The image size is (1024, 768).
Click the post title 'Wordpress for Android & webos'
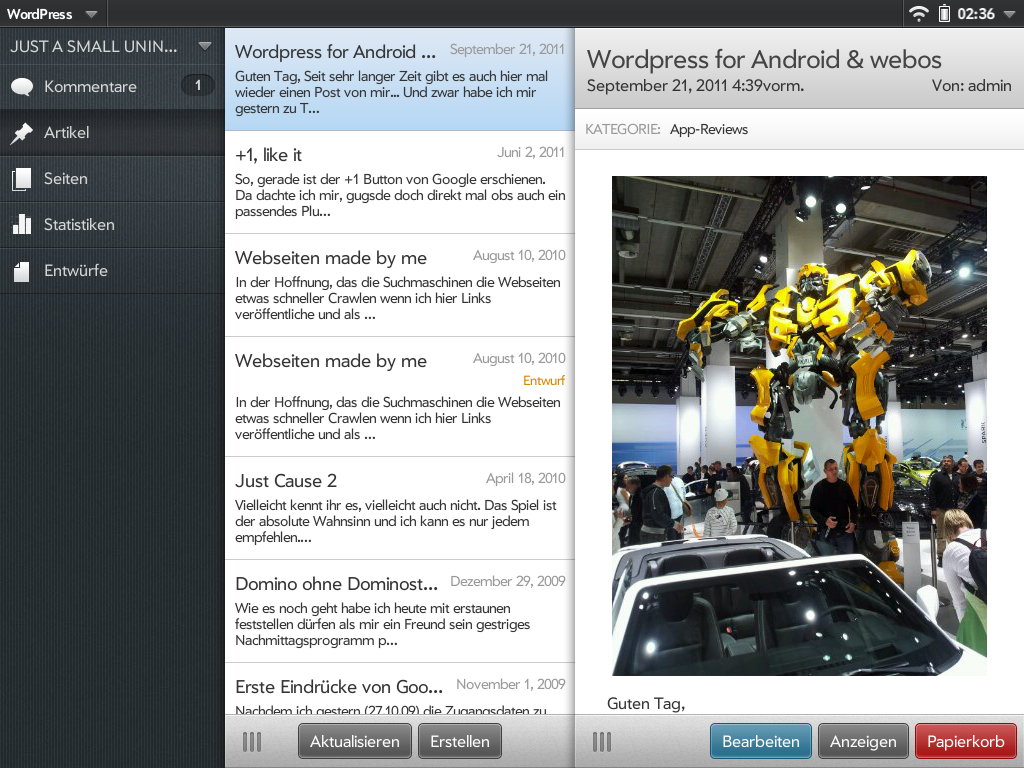point(763,59)
